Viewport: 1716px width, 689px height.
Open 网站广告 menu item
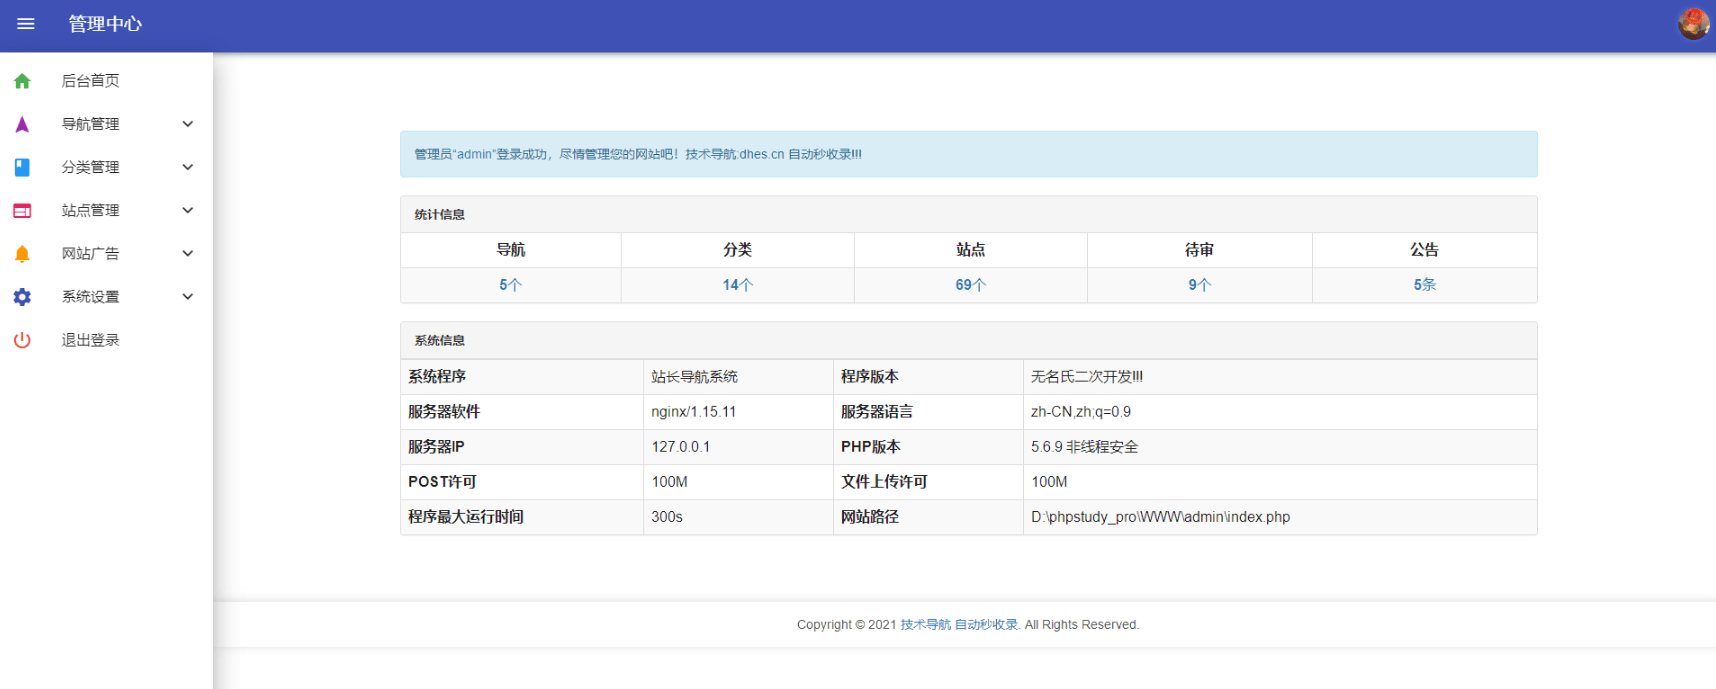(106, 253)
